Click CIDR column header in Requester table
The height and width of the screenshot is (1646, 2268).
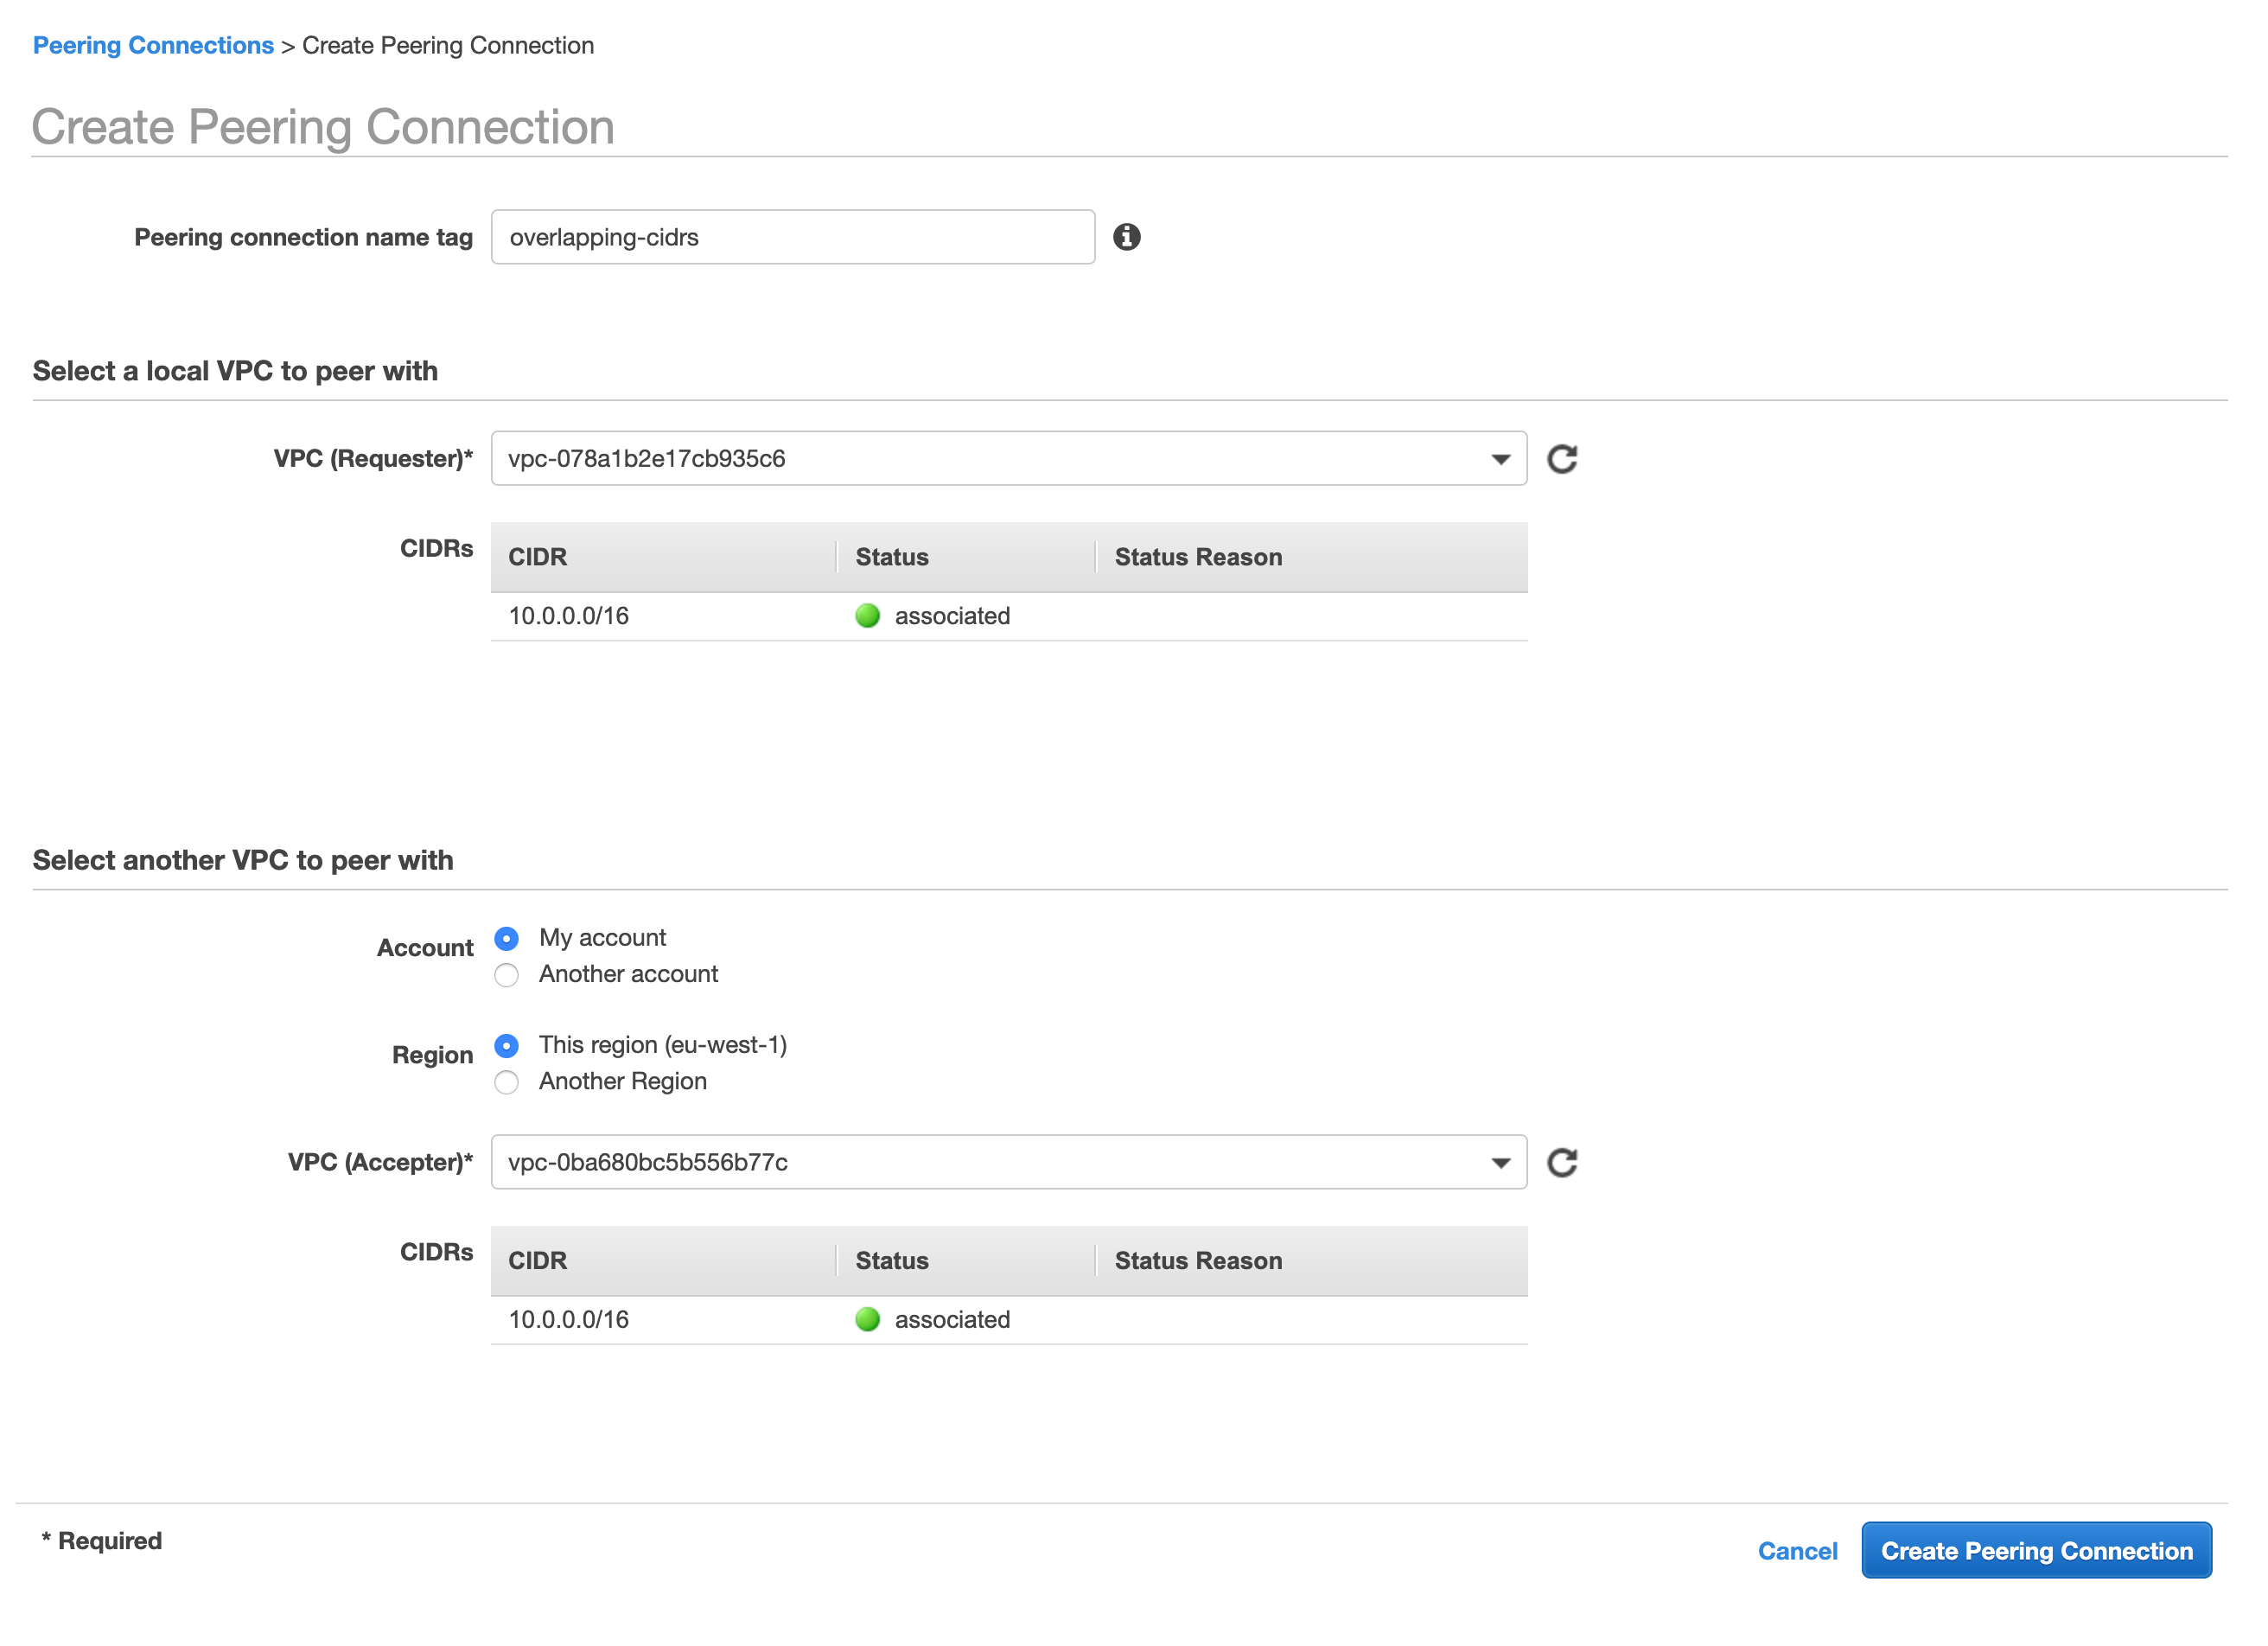[538, 557]
